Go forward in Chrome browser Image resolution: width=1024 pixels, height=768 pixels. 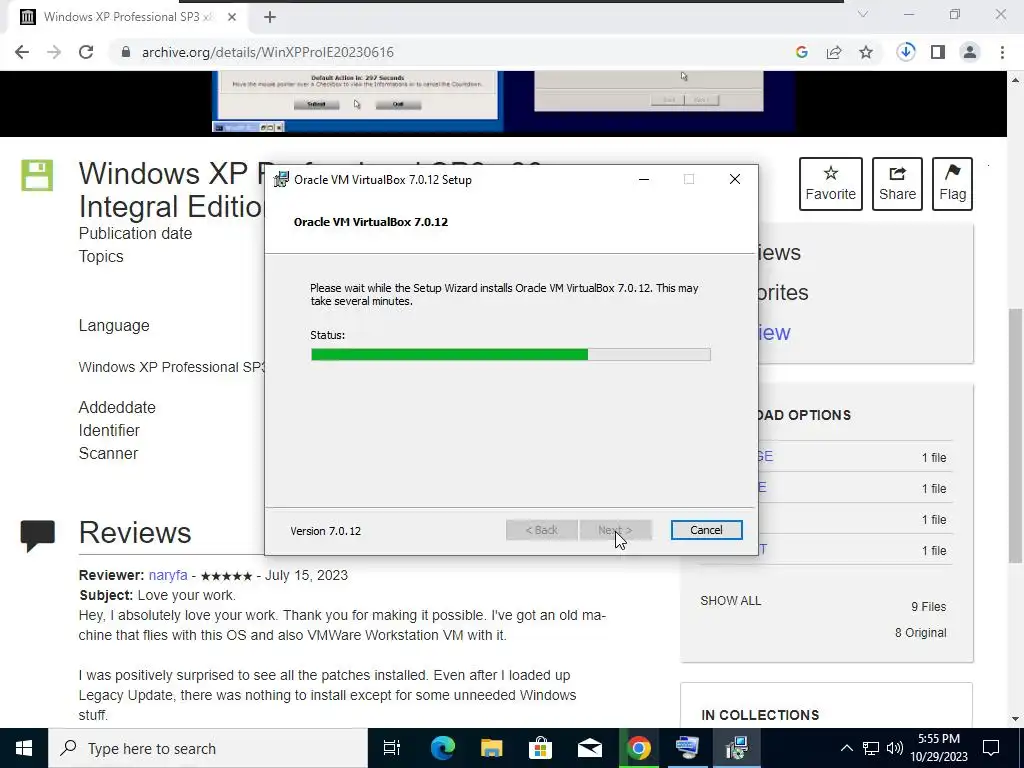(54, 52)
